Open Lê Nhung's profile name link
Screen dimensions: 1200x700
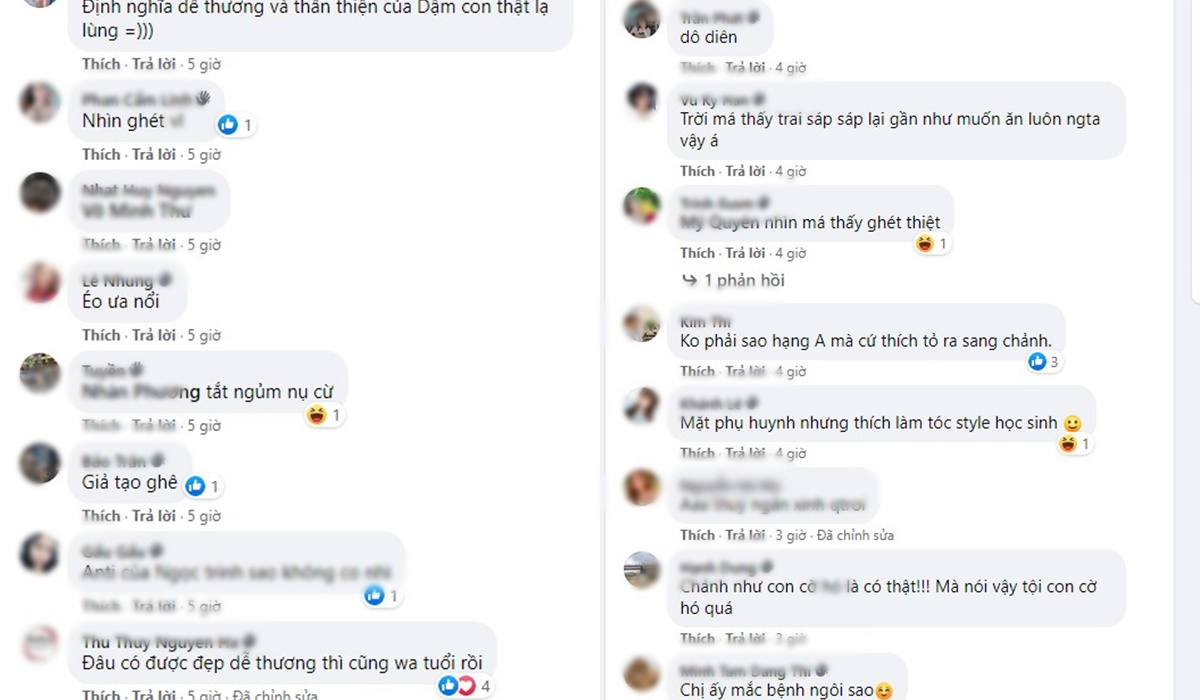coord(117,280)
